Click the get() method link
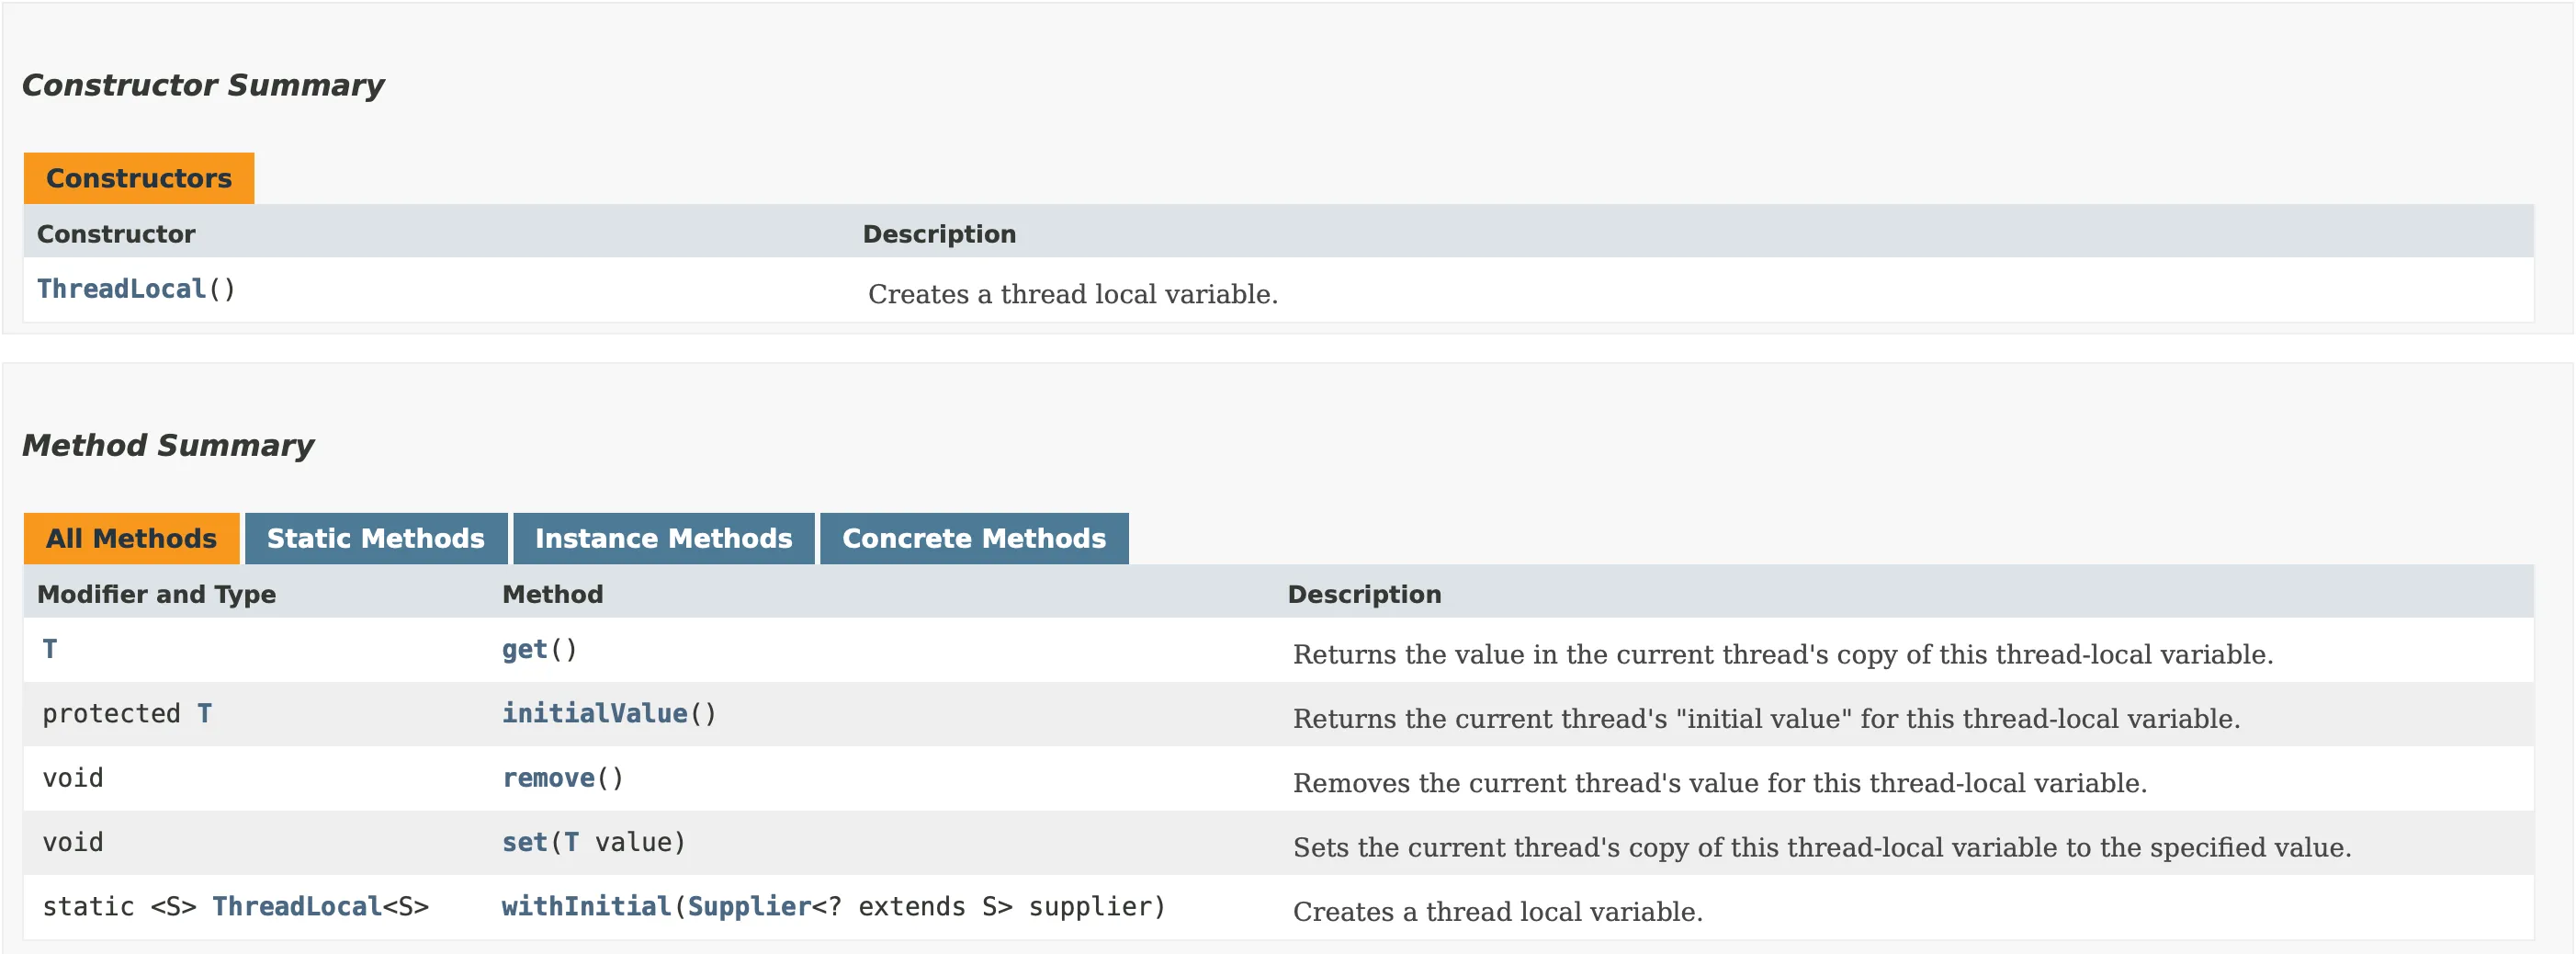 (x=524, y=649)
